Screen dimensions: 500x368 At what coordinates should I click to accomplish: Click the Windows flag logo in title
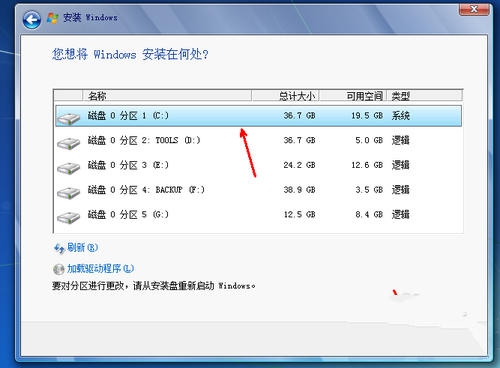tap(52, 18)
